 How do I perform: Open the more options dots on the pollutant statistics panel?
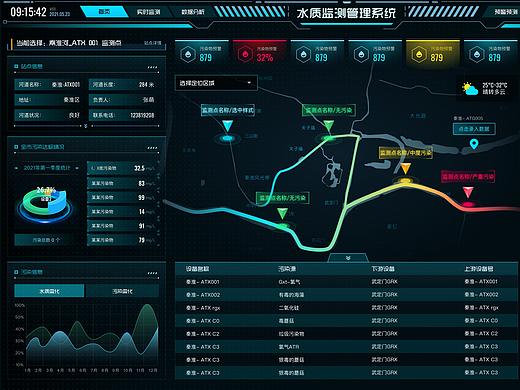coord(152,148)
